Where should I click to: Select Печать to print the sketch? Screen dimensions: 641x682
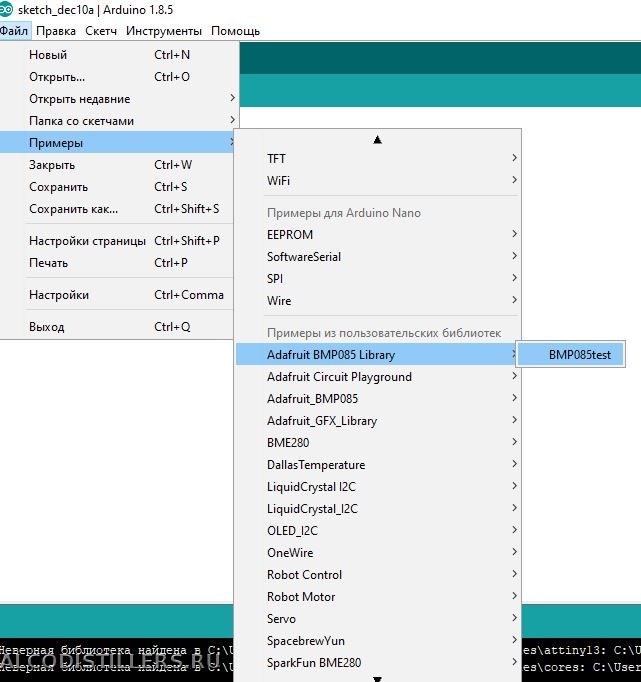pyautogui.click(x=48, y=263)
